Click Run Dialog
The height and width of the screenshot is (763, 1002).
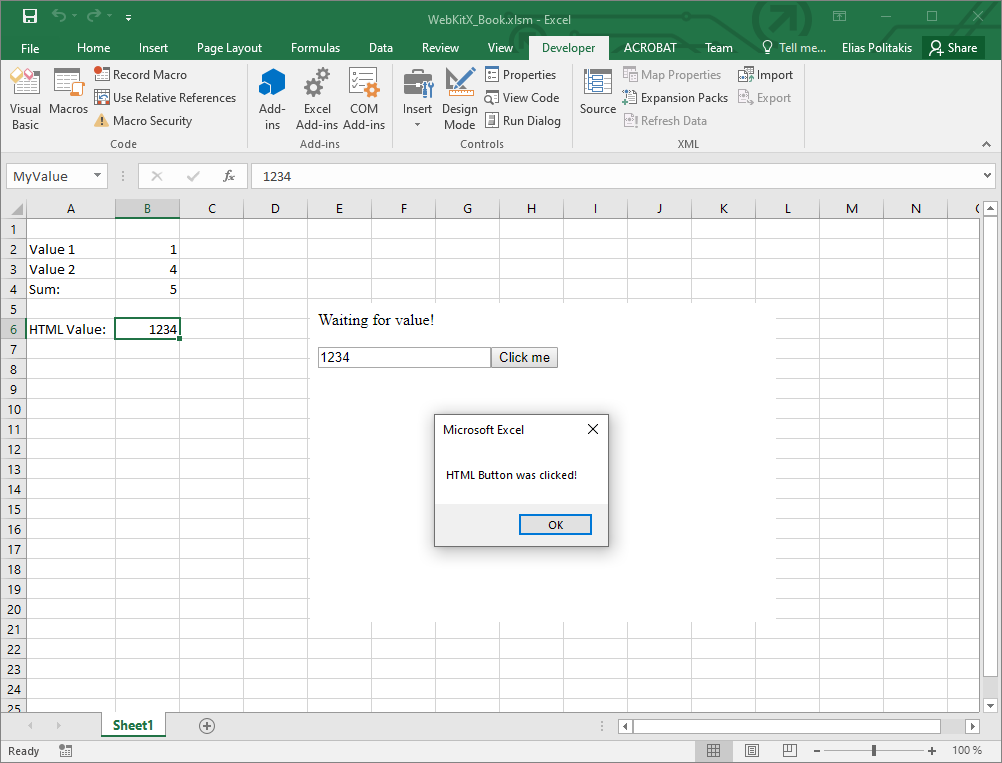click(523, 120)
